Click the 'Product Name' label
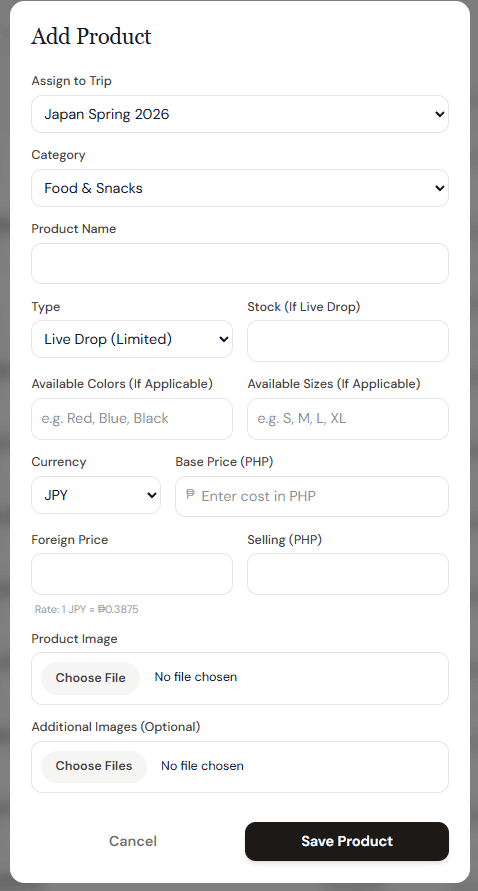Screen dimensions: 478x891 tap(74, 228)
